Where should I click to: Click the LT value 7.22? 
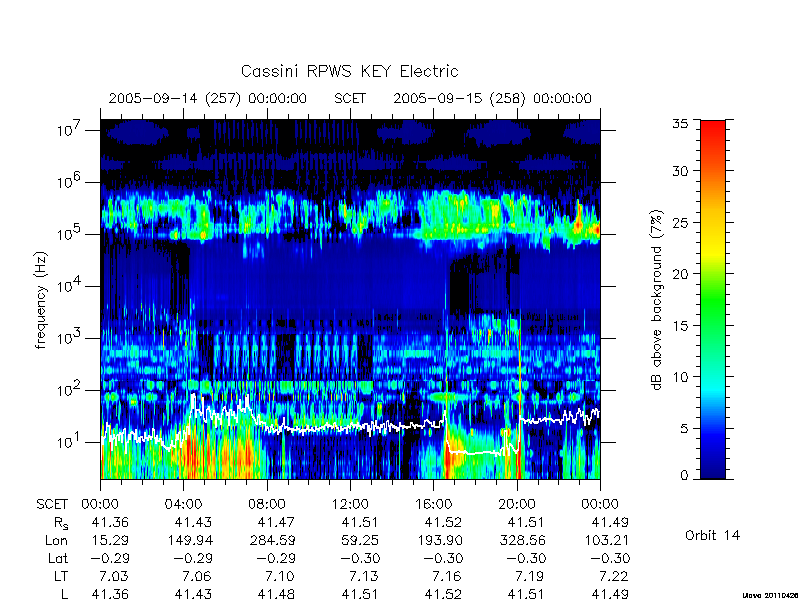click(614, 577)
